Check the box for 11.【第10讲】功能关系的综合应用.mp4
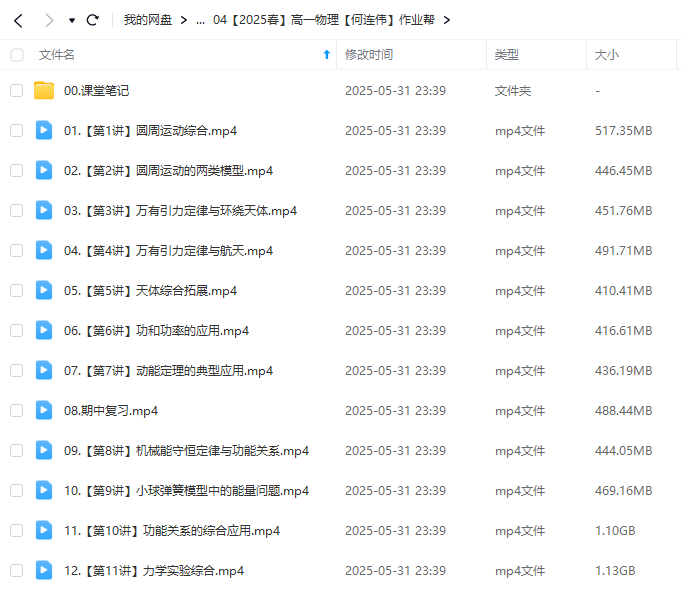This screenshot has height=596, width=681. pos(17,530)
